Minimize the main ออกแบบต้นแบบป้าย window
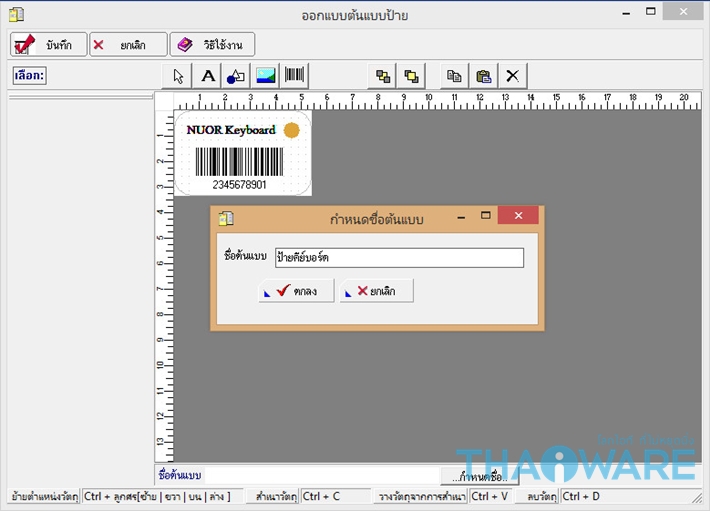This screenshot has width=710, height=511. coord(626,14)
